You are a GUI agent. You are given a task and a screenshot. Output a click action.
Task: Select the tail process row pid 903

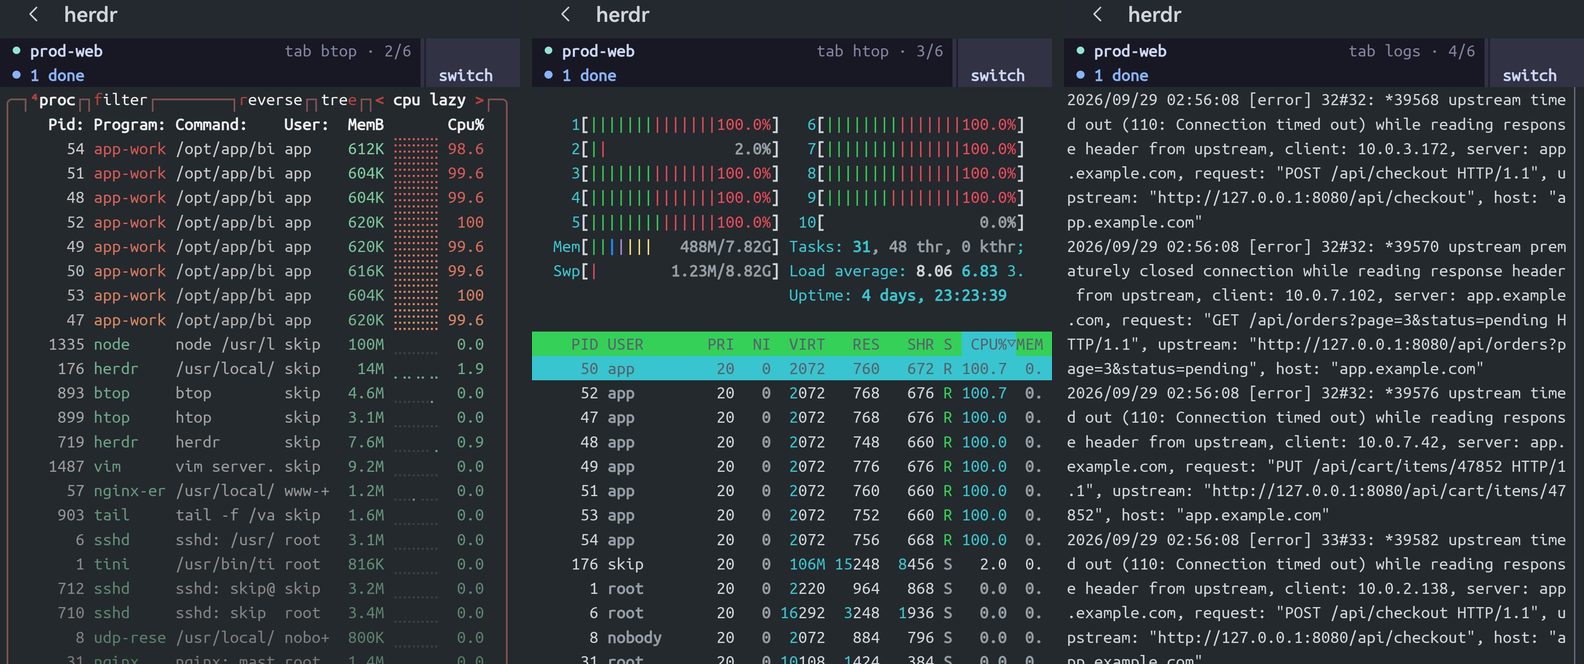pyautogui.click(x=256, y=515)
